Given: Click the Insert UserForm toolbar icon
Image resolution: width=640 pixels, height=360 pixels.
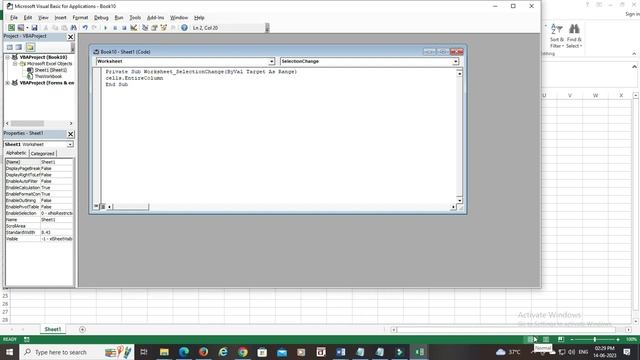Looking at the screenshot, I should pos(20,28).
